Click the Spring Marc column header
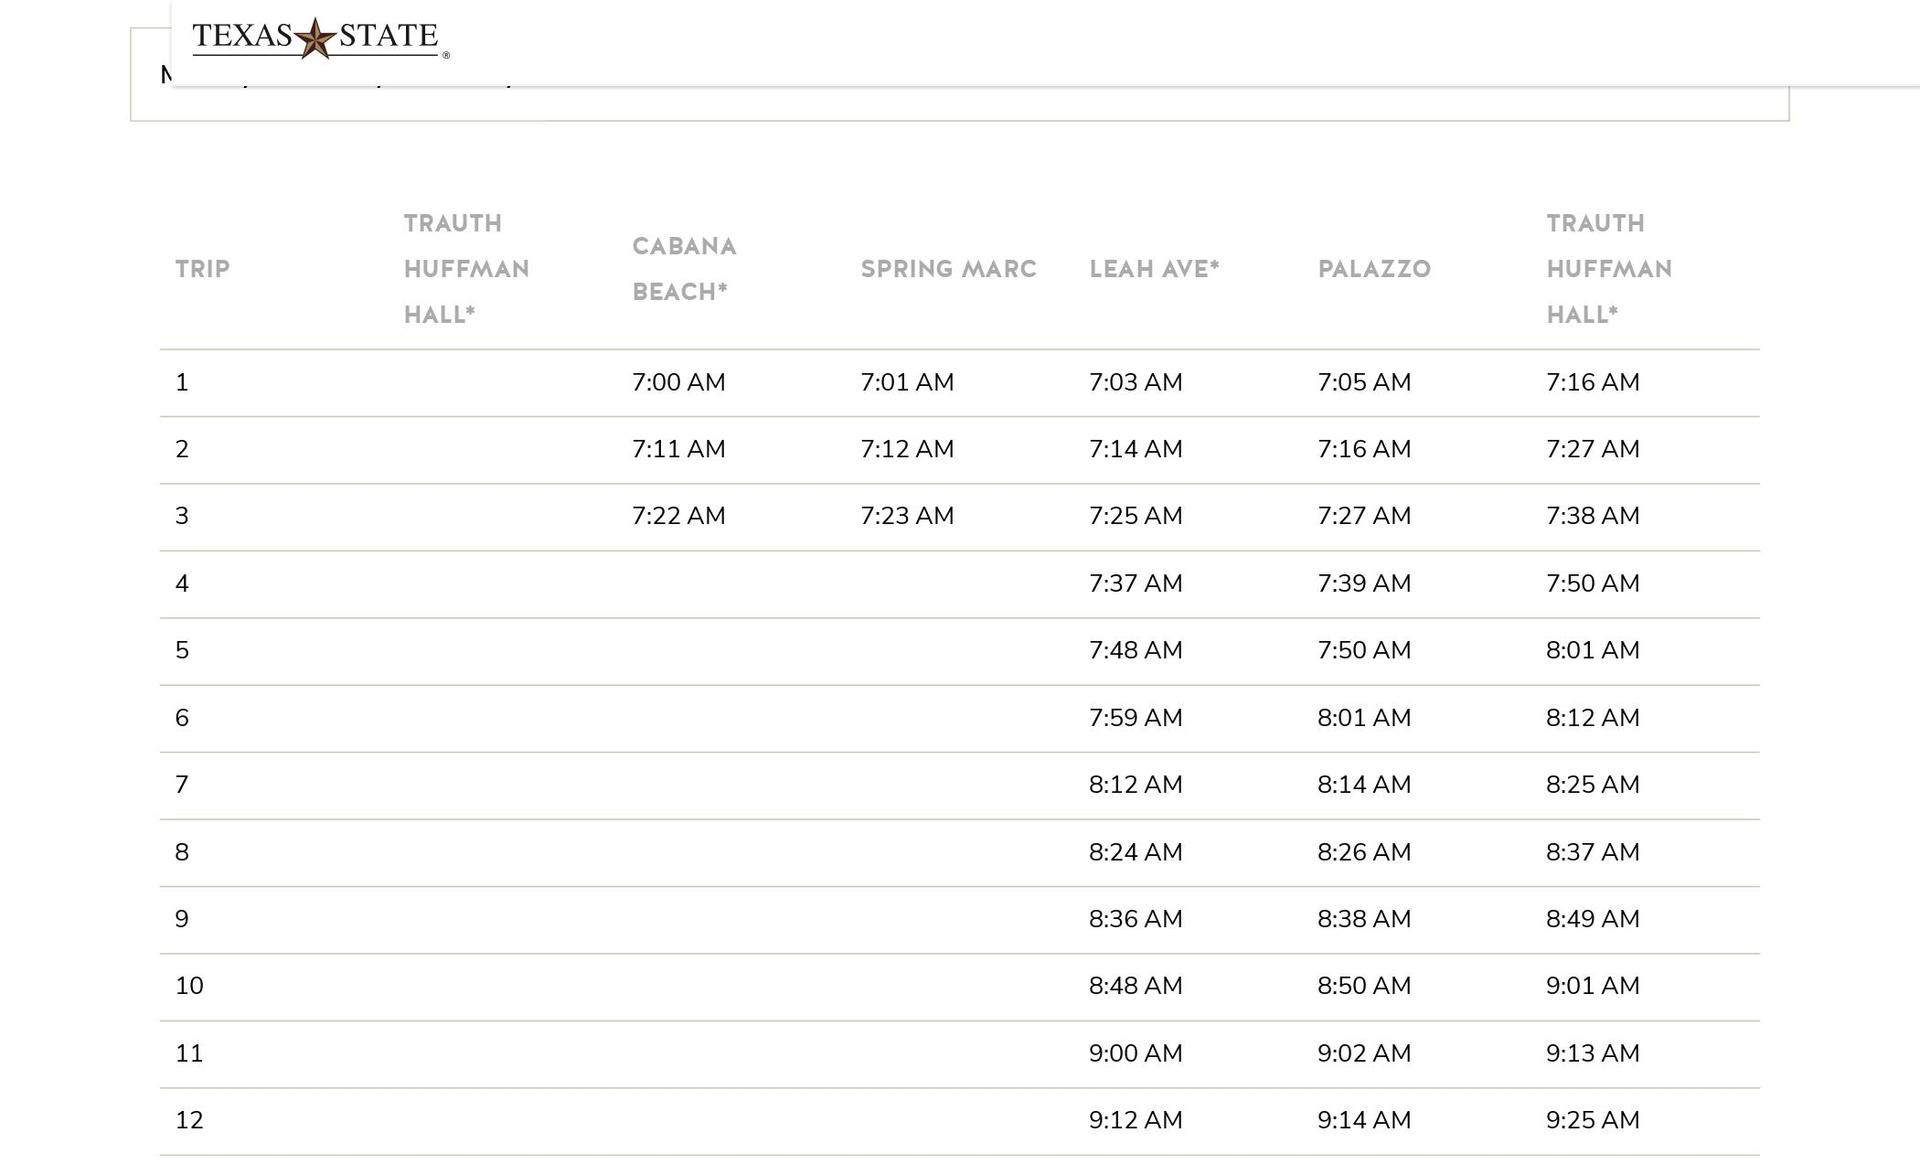The width and height of the screenshot is (1920, 1166). 948,269
